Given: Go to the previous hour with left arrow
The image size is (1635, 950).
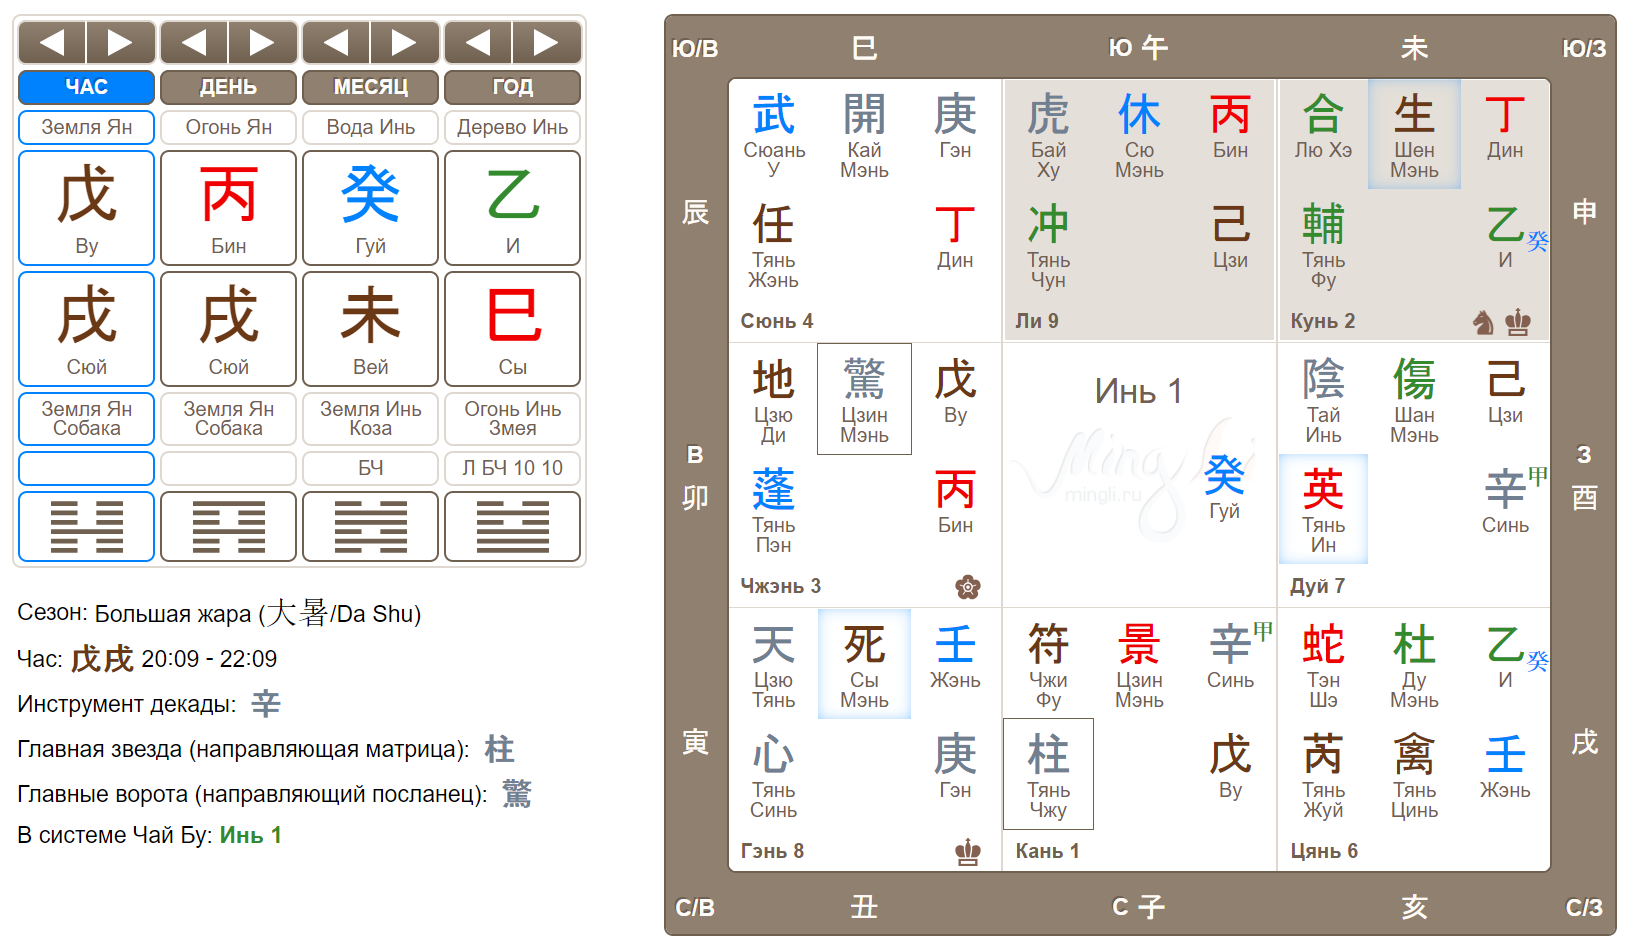Looking at the screenshot, I should point(52,42).
